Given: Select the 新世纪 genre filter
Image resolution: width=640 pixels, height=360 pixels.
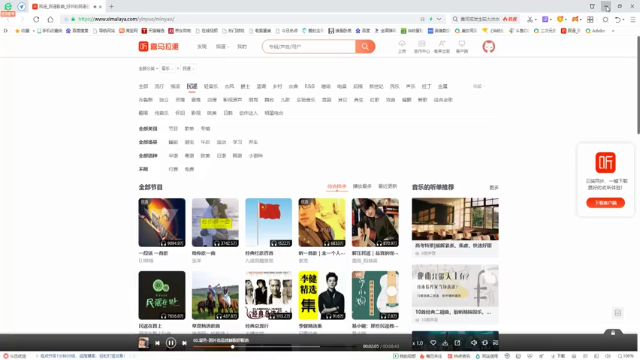Looking at the screenshot, I should [376, 86].
